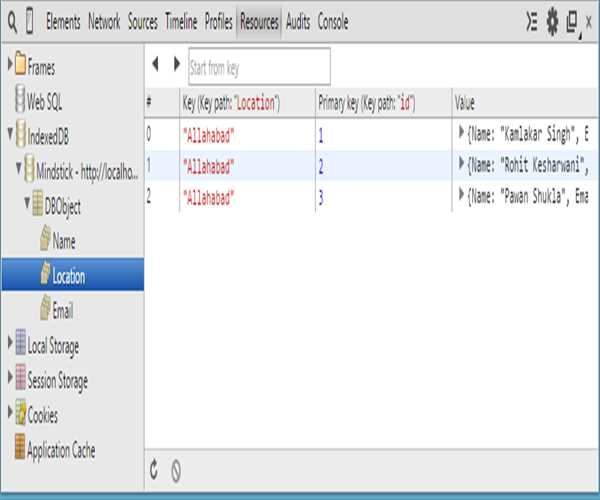The width and height of the screenshot is (600, 500).
Task: Toggle the mobile device emulation icon
Action: [x=31, y=21]
